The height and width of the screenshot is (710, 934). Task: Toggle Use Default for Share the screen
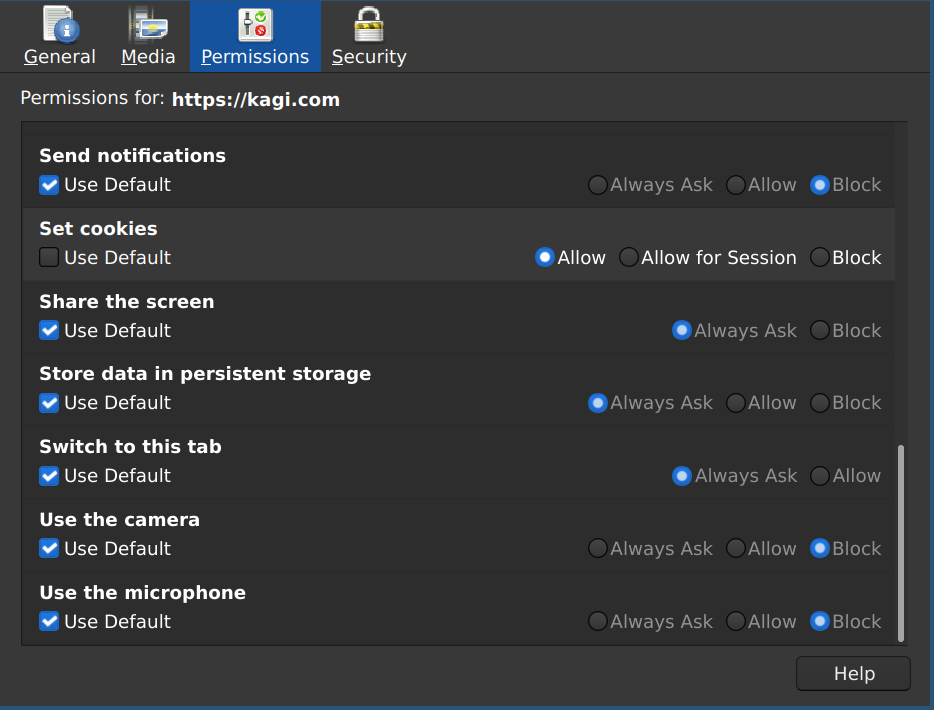(49, 331)
